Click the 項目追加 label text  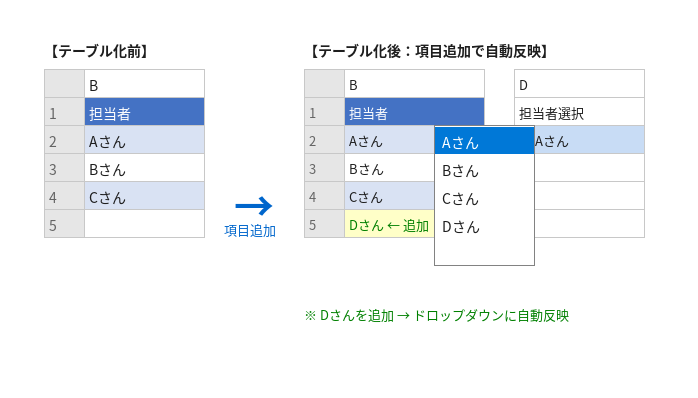250,231
